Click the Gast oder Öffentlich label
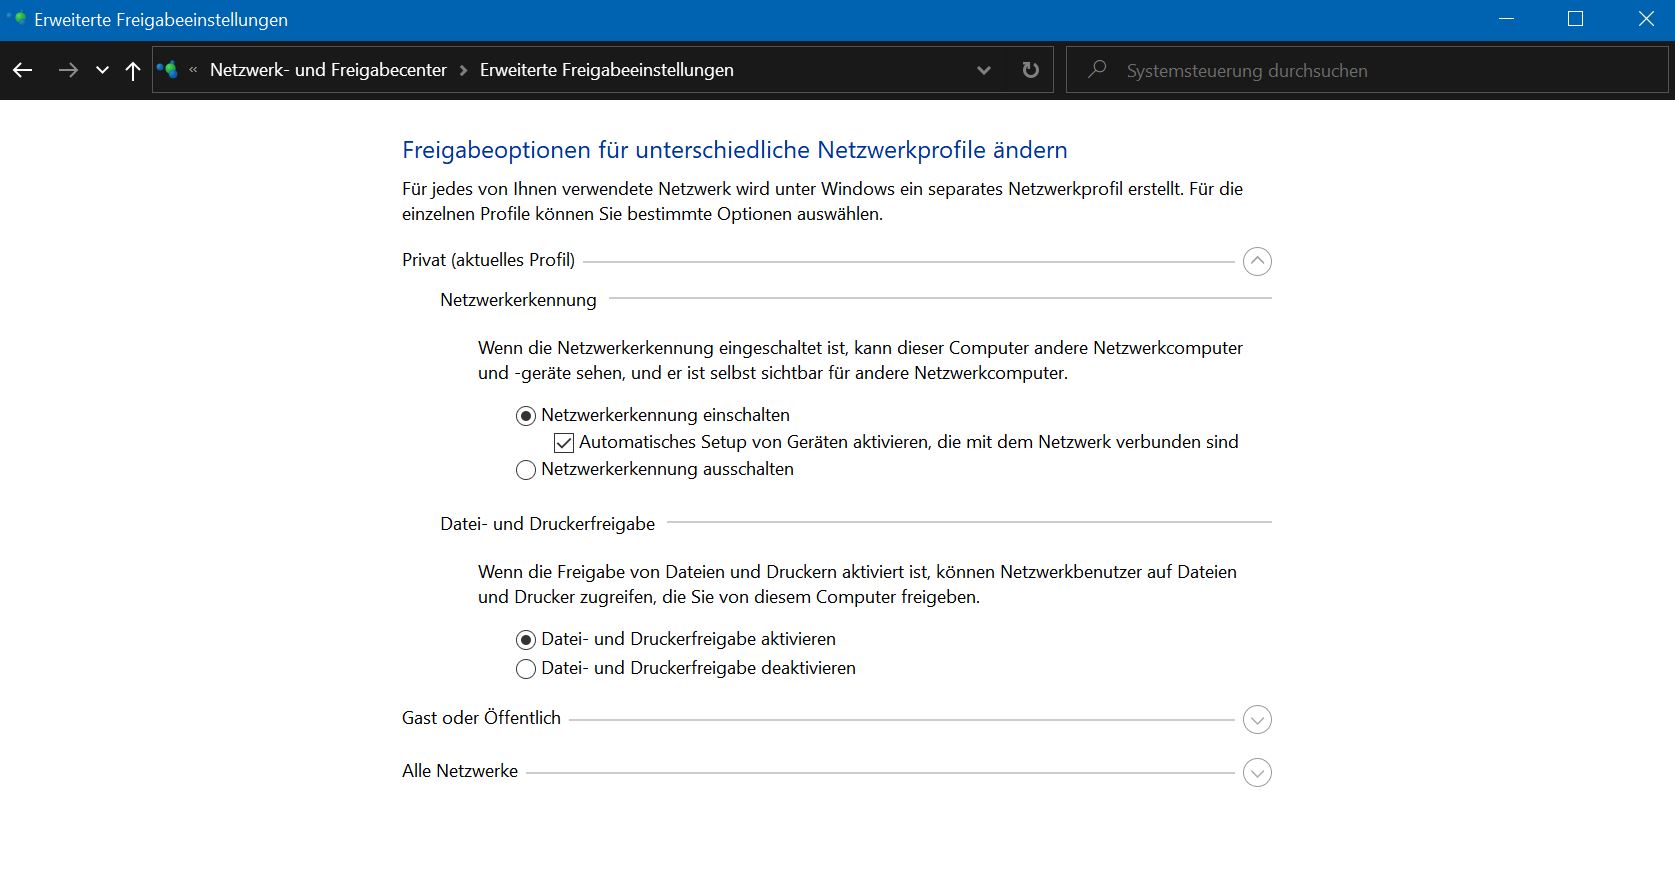 point(481,718)
